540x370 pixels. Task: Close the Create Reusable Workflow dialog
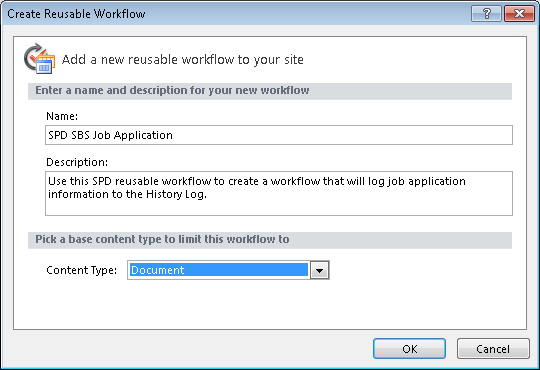[519, 14]
